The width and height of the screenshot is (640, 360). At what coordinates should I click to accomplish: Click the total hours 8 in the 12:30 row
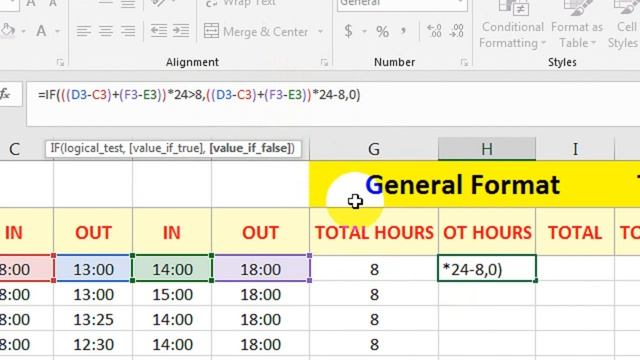pyautogui.click(x=374, y=344)
